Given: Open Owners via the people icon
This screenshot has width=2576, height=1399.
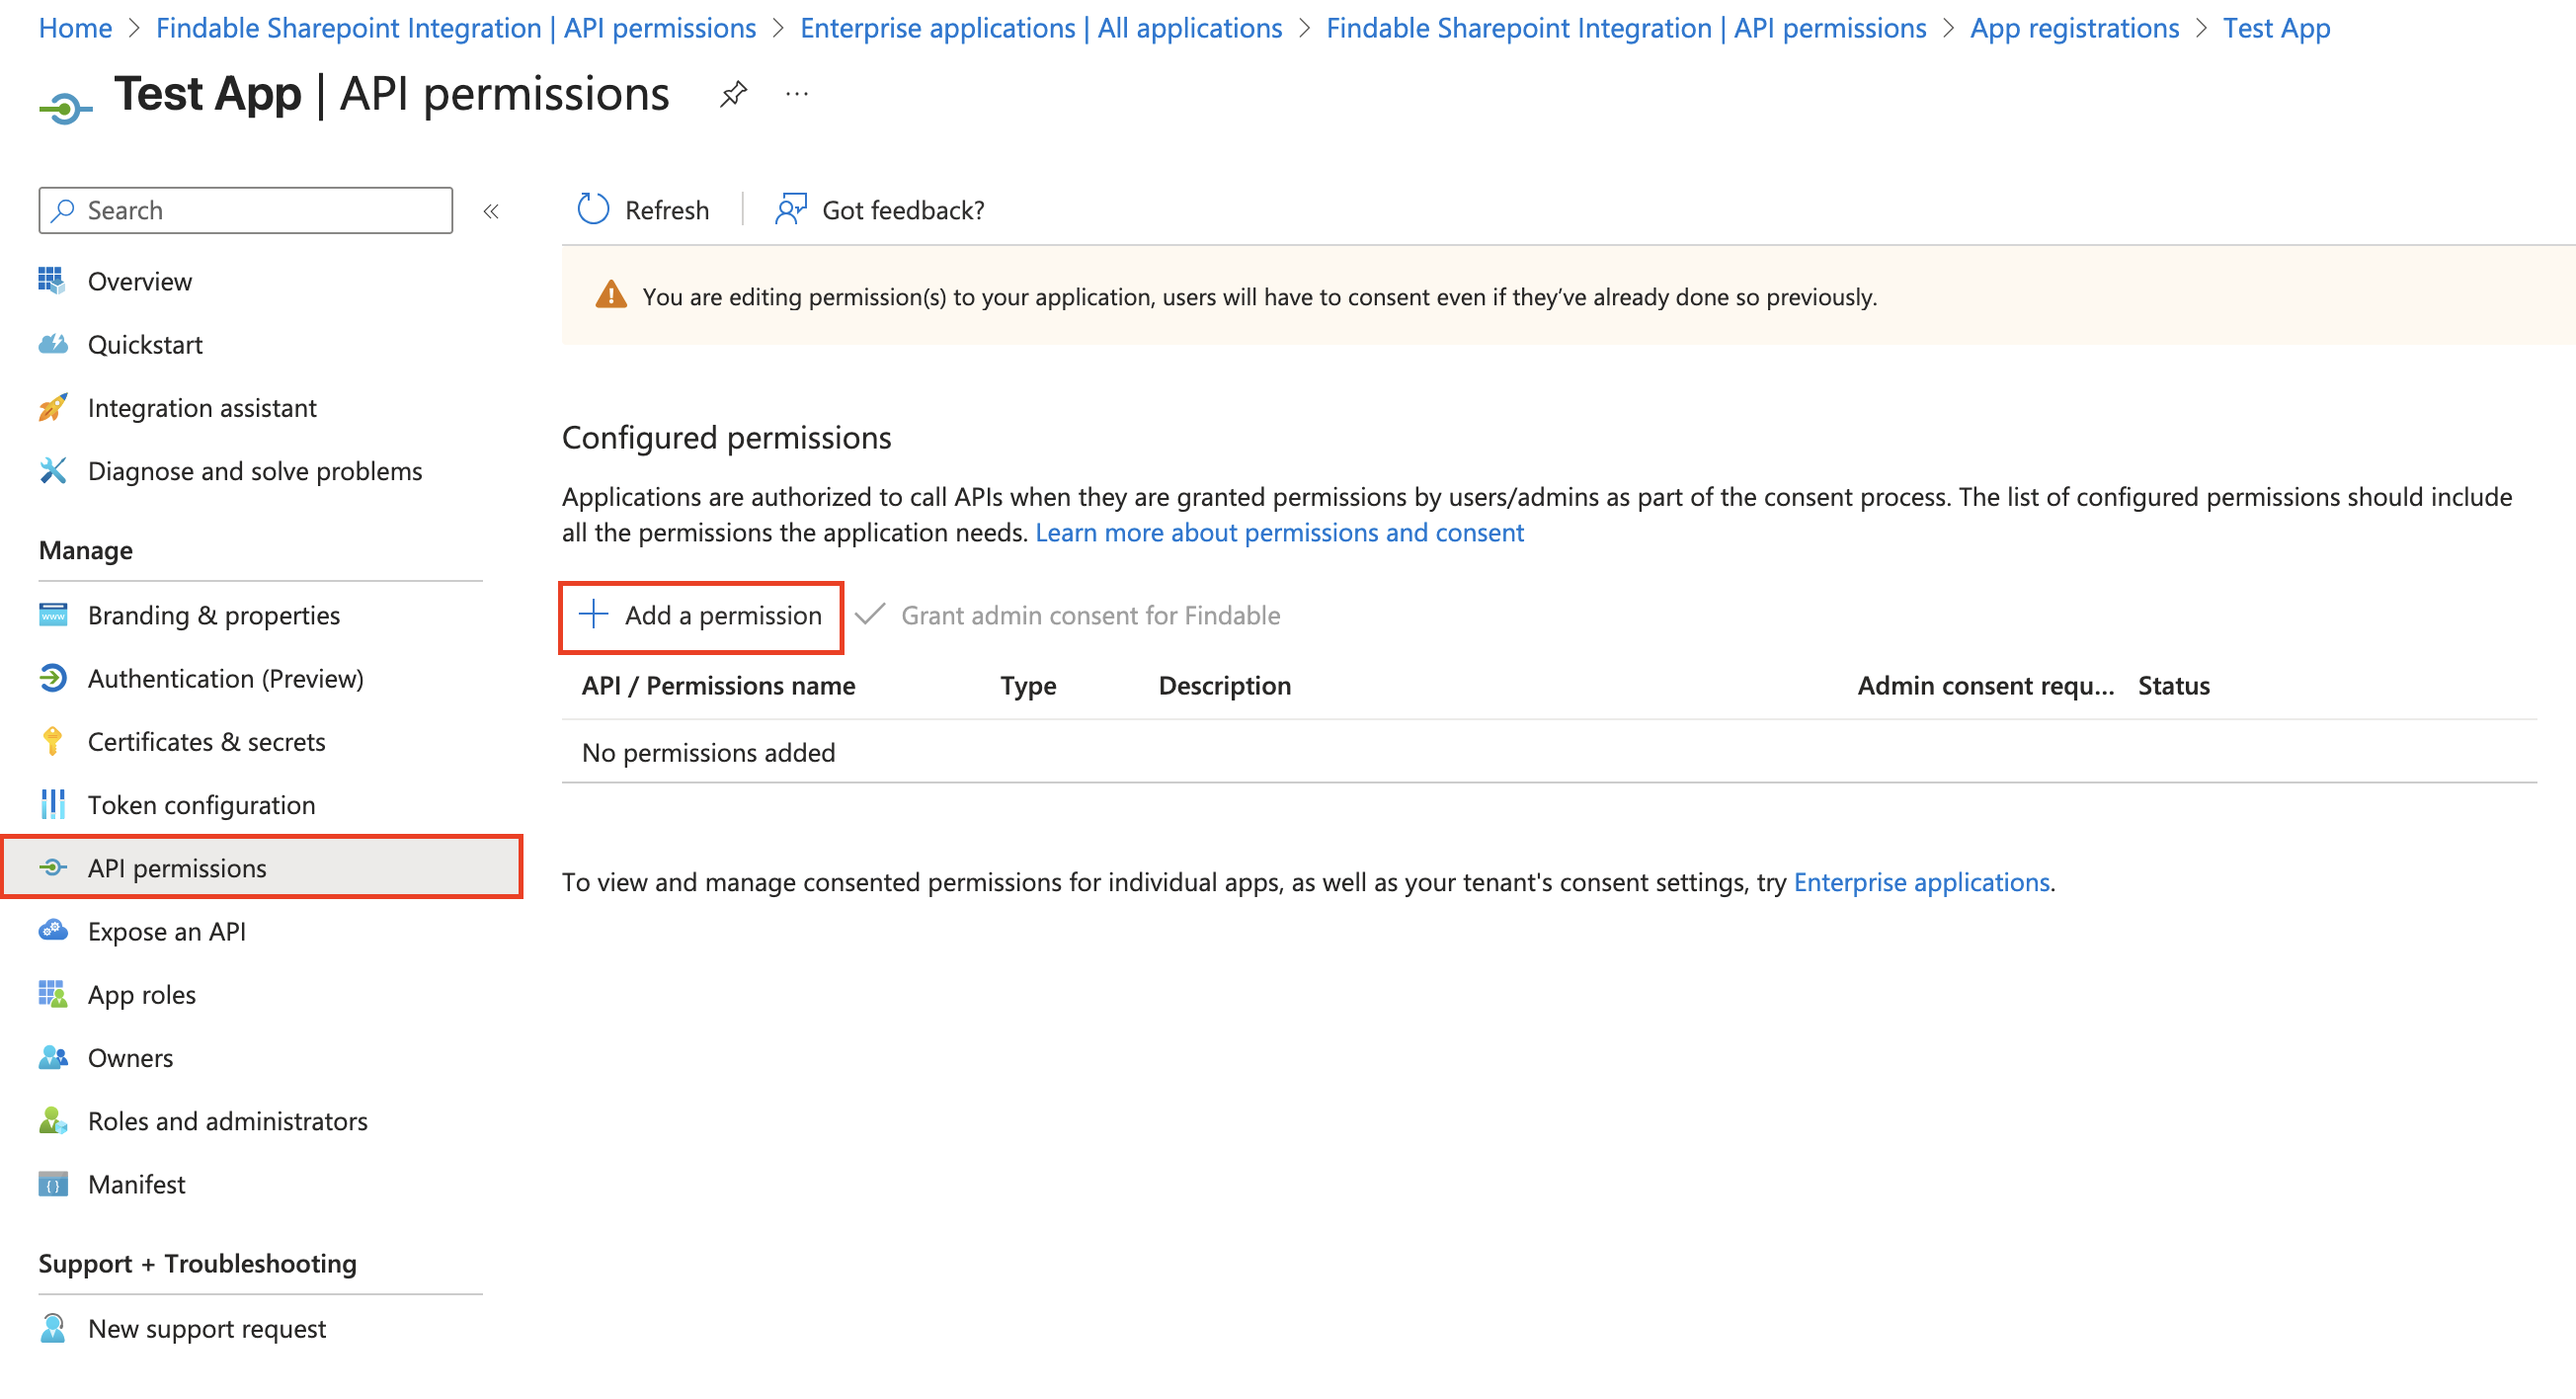Looking at the screenshot, I should point(52,1057).
